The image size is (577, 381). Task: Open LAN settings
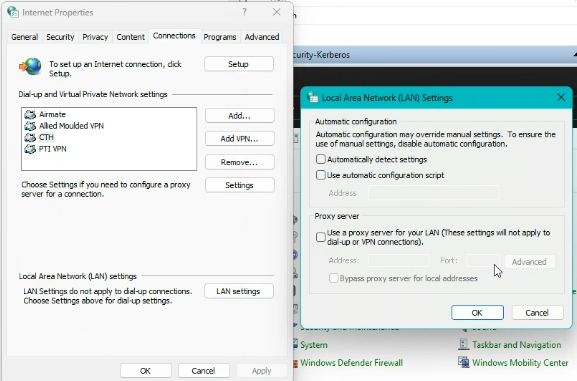click(238, 291)
